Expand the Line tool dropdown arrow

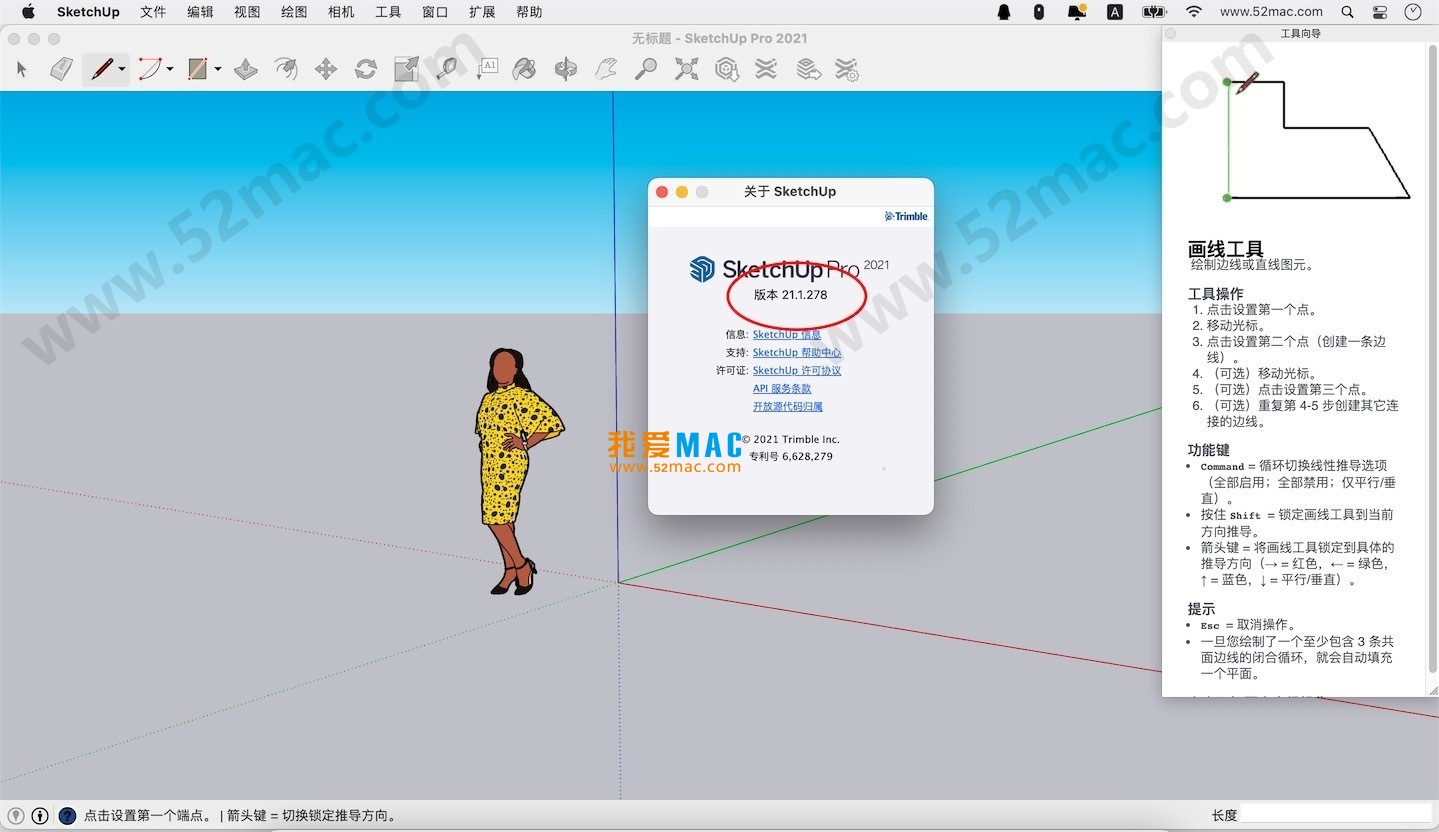pyautogui.click(x=122, y=69)
